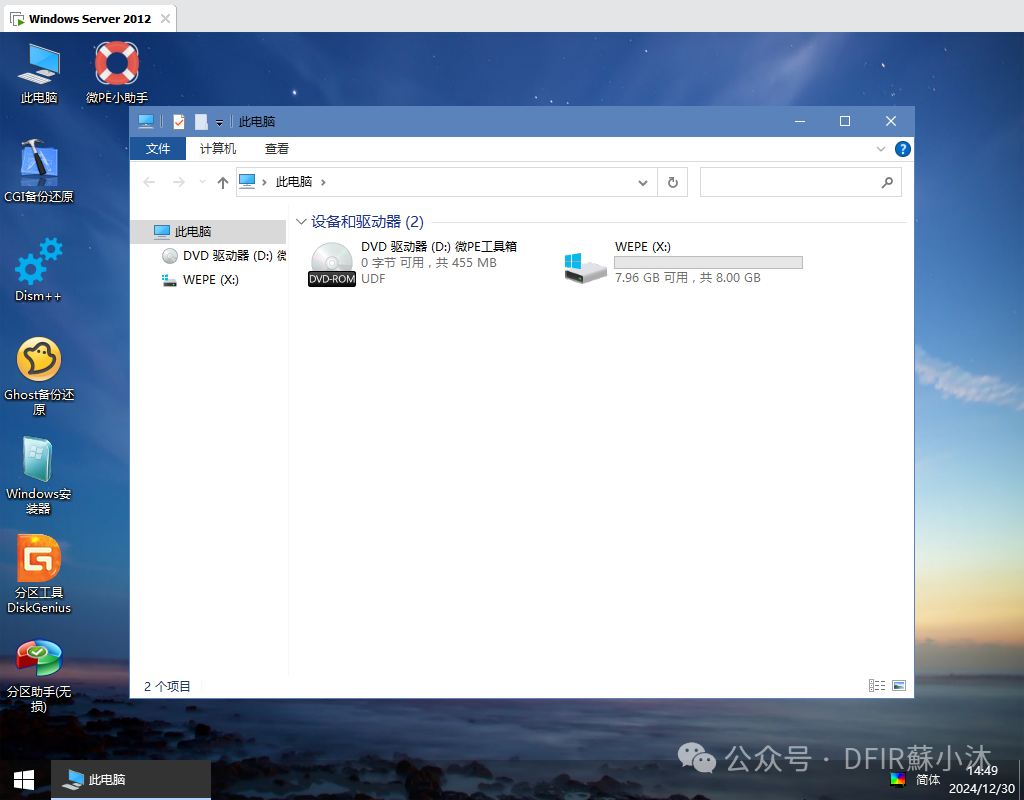Switch to the 查看 ribbon tab

tap(277, 149)
